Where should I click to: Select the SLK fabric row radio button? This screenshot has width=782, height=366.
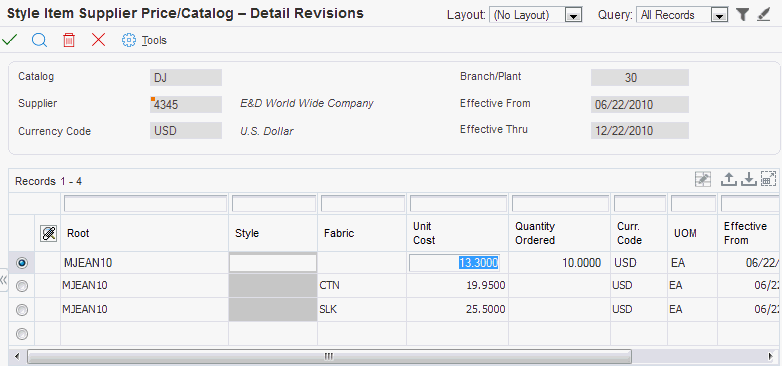click(22, 310)
